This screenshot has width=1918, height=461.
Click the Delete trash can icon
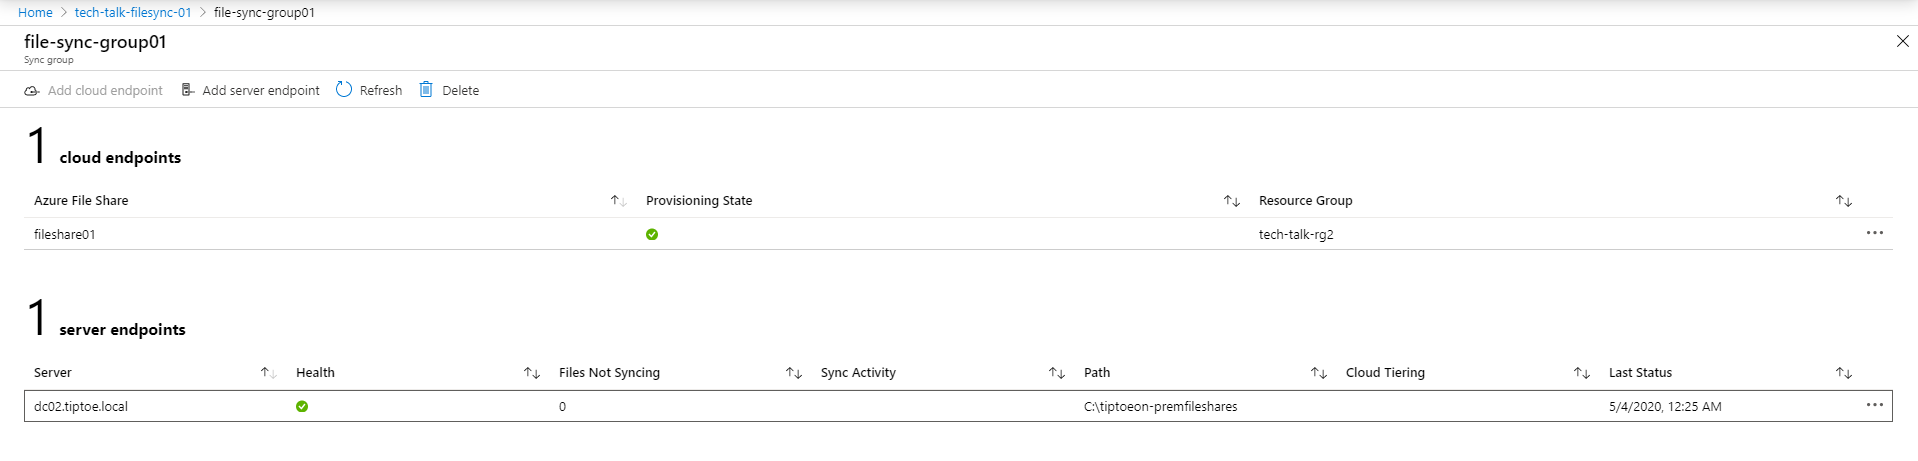coord(426,89)
